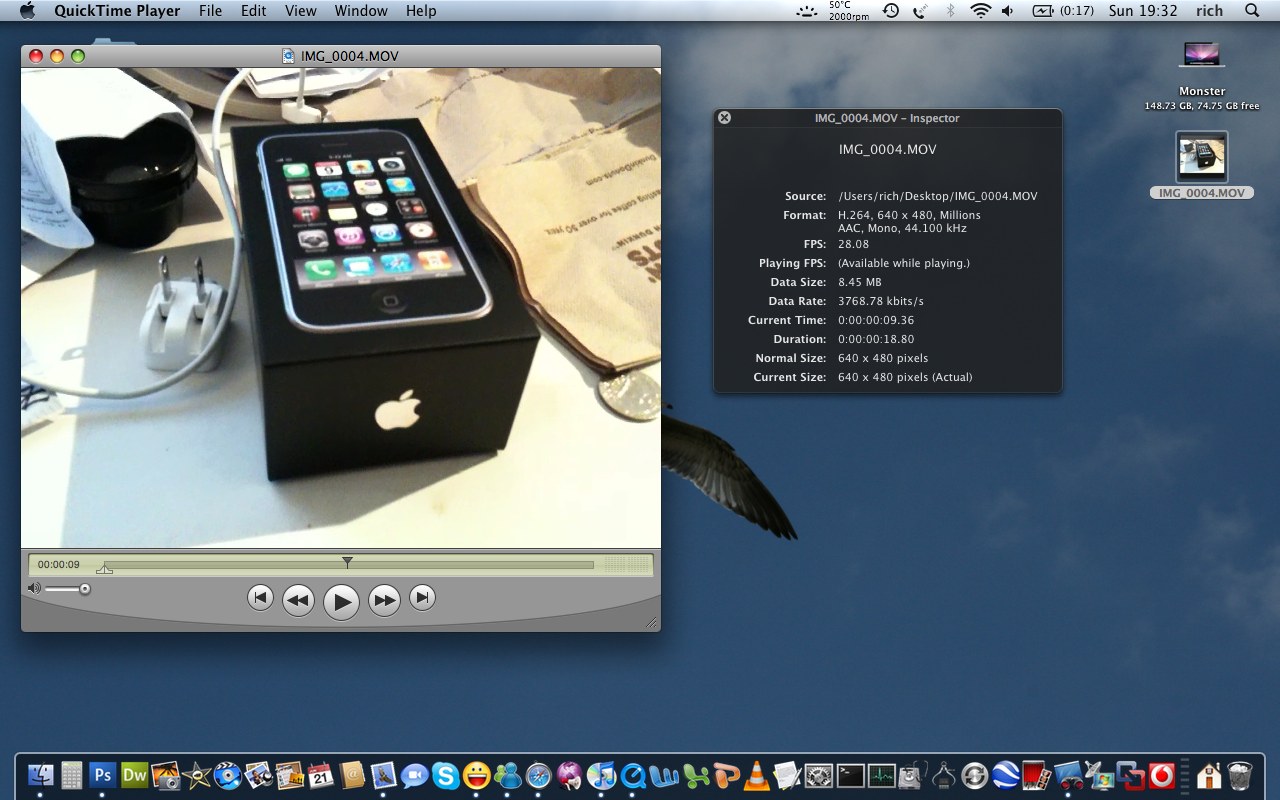
Task: Click the playhead marker on timeline
Action: [x=347, y=563]
